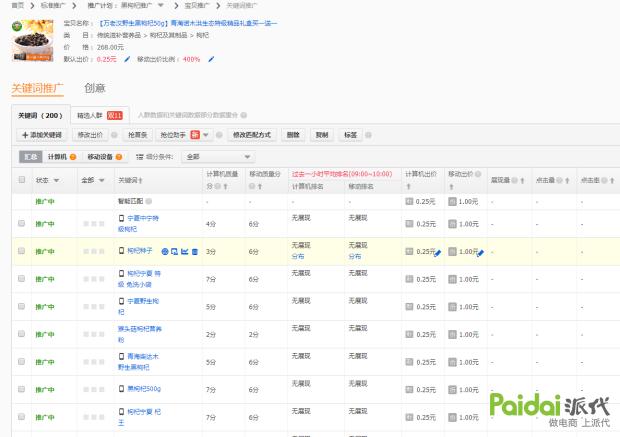
Task: Select the 汇总 view tab
Action: click(30, 157)
